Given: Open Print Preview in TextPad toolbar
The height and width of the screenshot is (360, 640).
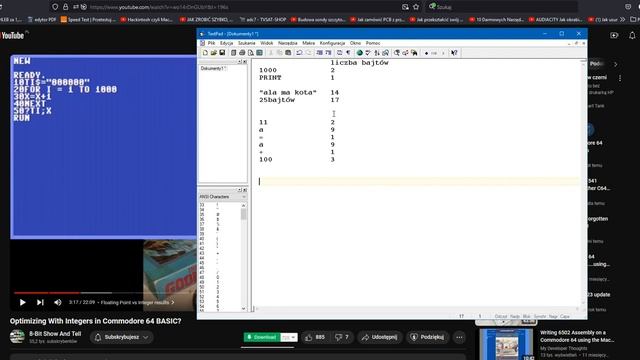Looking at the screenshot, I should click(x=251, y=53).
